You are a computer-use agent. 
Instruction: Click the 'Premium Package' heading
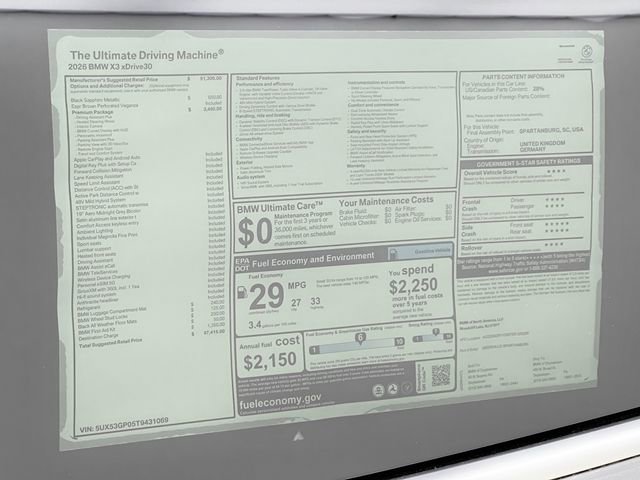pos(93,112)
